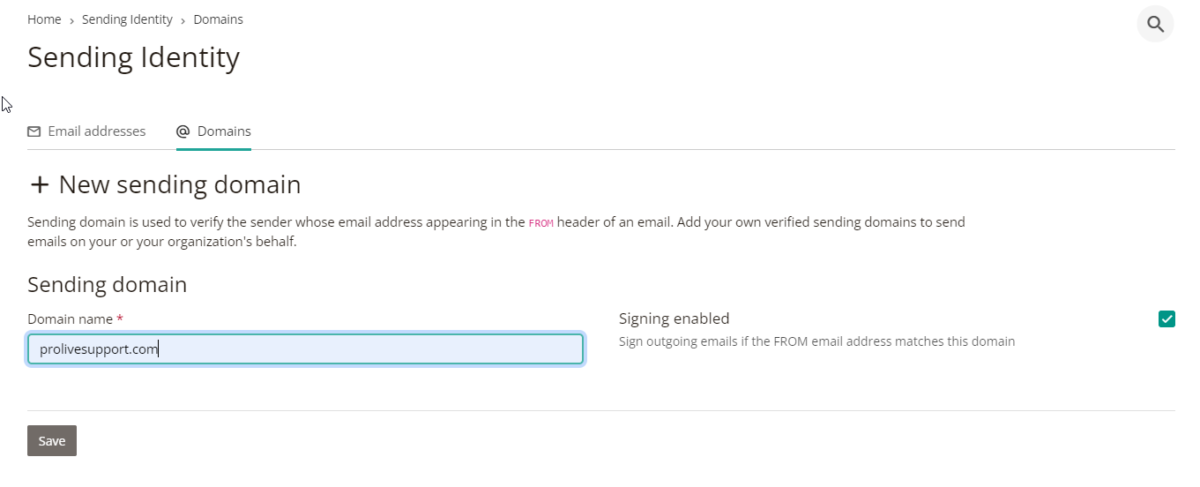Click the Sending Identity page title
This screenshot has width=1200, height=487.
coord(133,57)
